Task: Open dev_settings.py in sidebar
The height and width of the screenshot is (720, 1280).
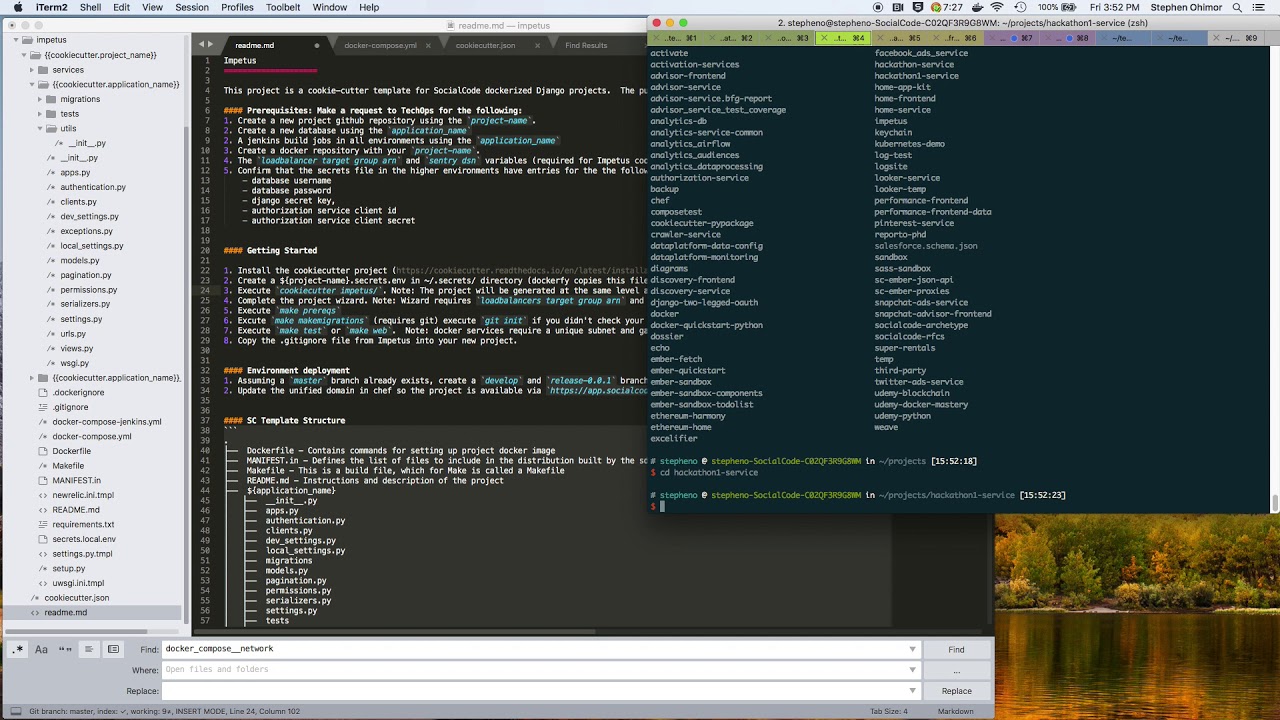Action: click(89, 216)
